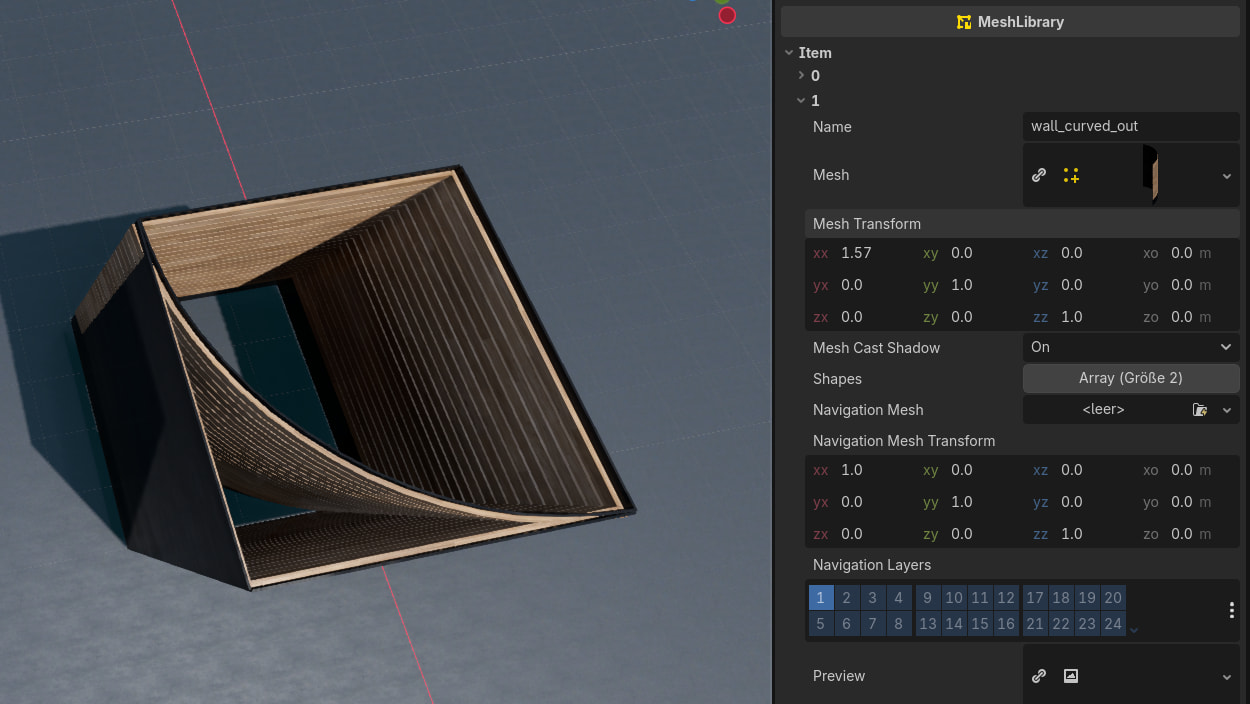Screen dimensions: 1250x704
Task: Click the quick-load folder icon for Navigation Mesh
Action: point(1200,410)
